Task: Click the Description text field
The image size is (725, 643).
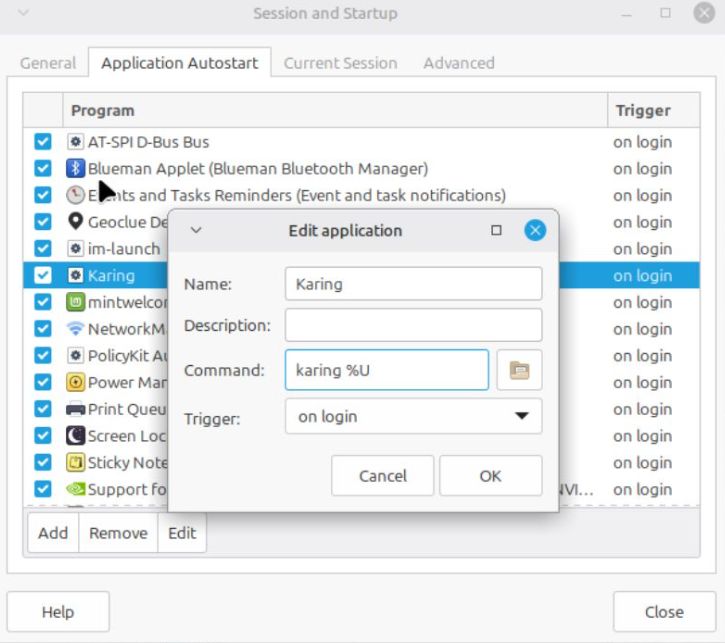Action: [413, 325]
